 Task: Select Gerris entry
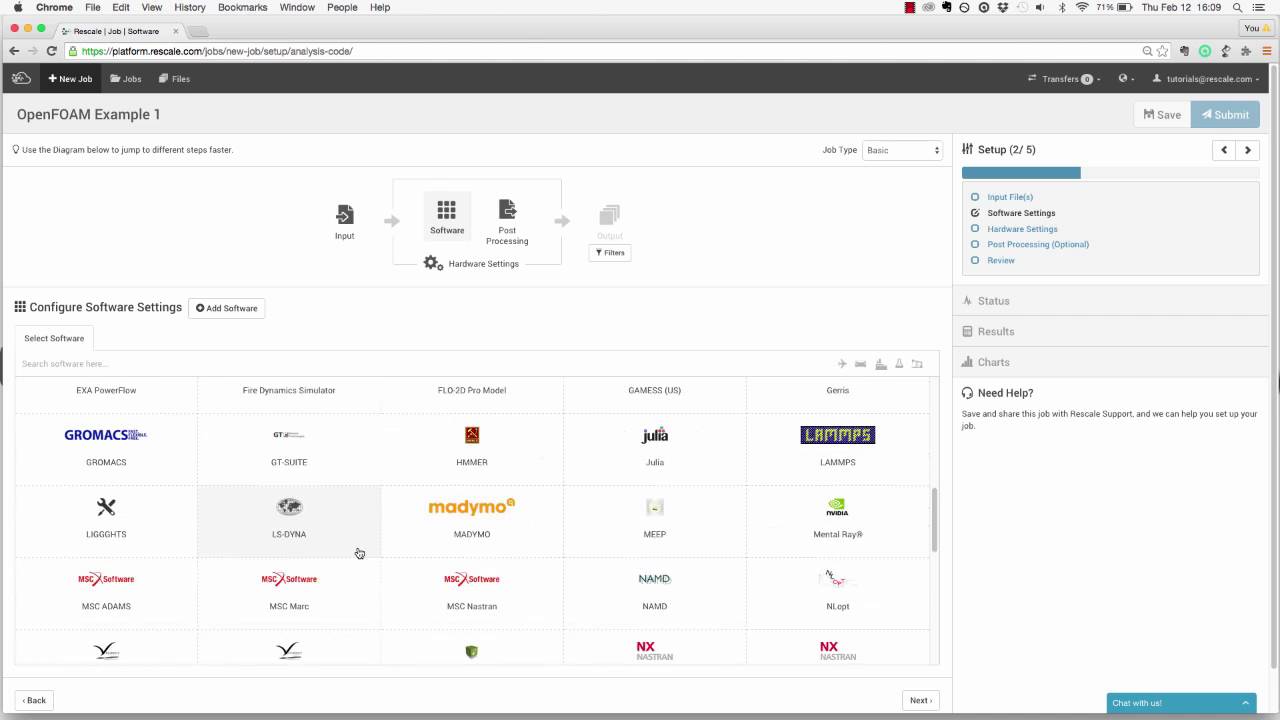coord(838,390)
